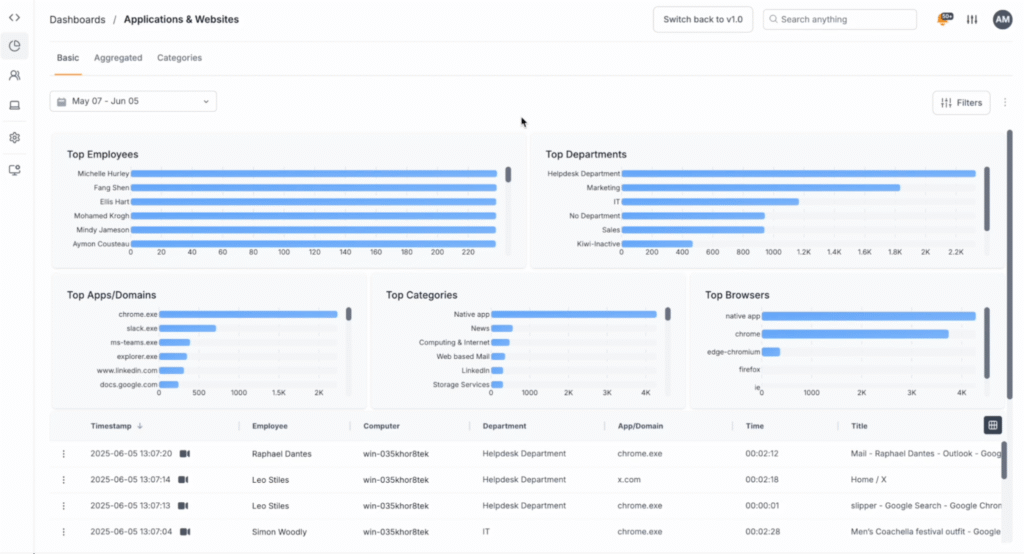Open row actions menu for Simon Woodly

(64, 532)
